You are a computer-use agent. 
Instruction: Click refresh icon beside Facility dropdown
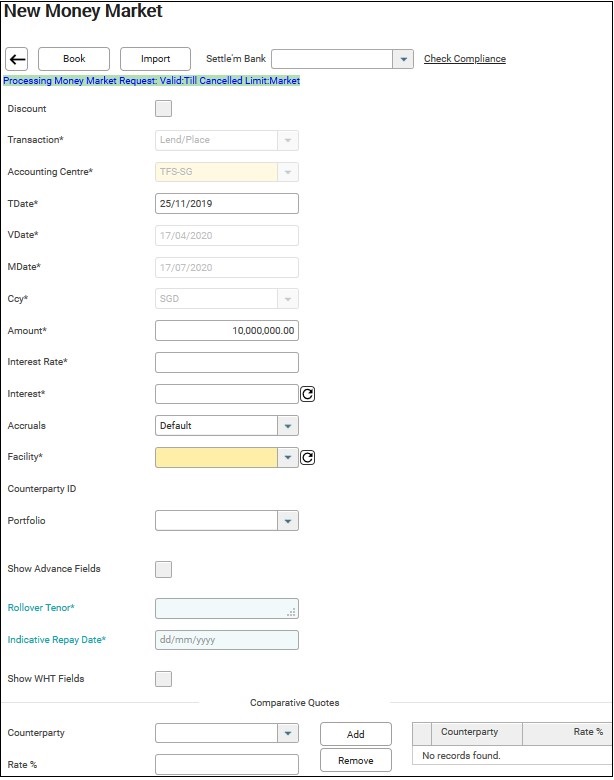tap(308, 457)
